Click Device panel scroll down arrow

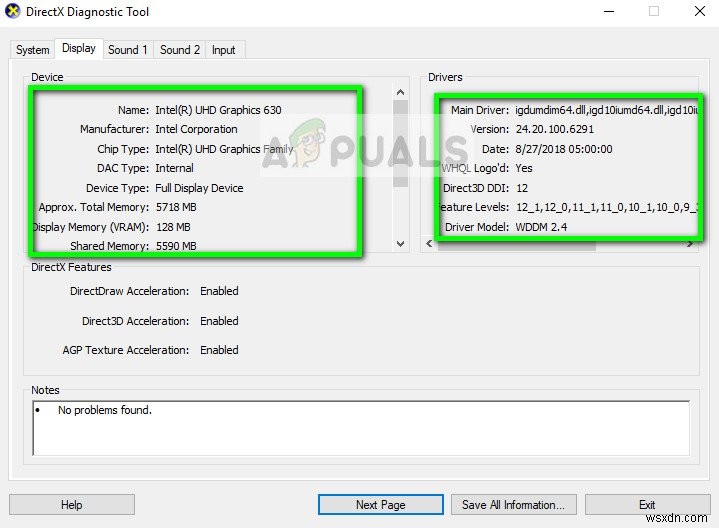(400, 244)
